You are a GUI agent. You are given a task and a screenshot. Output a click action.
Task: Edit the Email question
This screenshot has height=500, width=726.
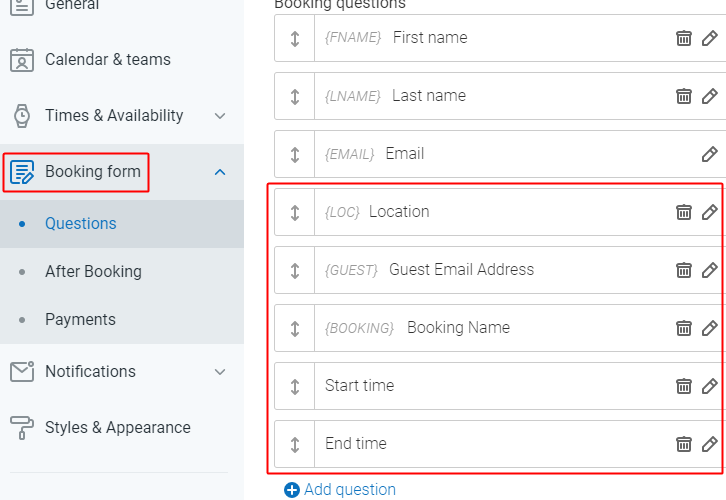tap(709, 154)
